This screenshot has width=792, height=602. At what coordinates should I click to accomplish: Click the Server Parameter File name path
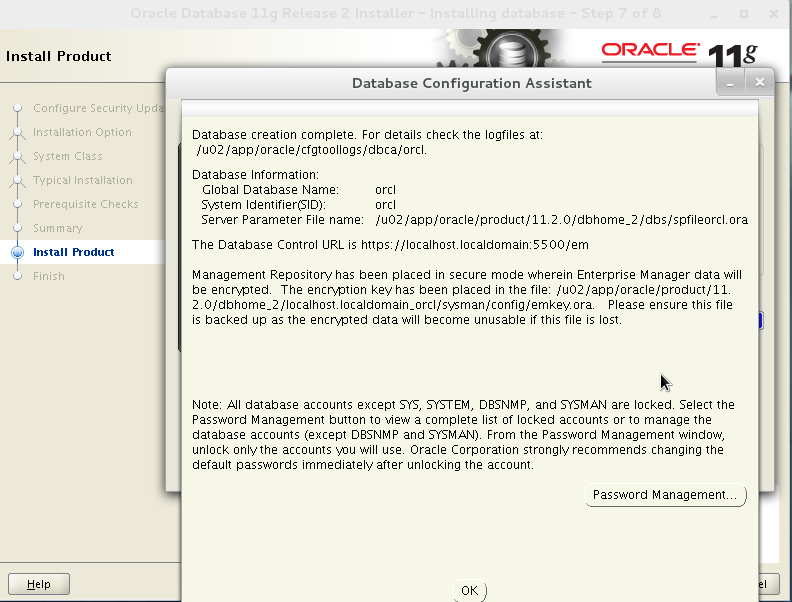[562, 220]
